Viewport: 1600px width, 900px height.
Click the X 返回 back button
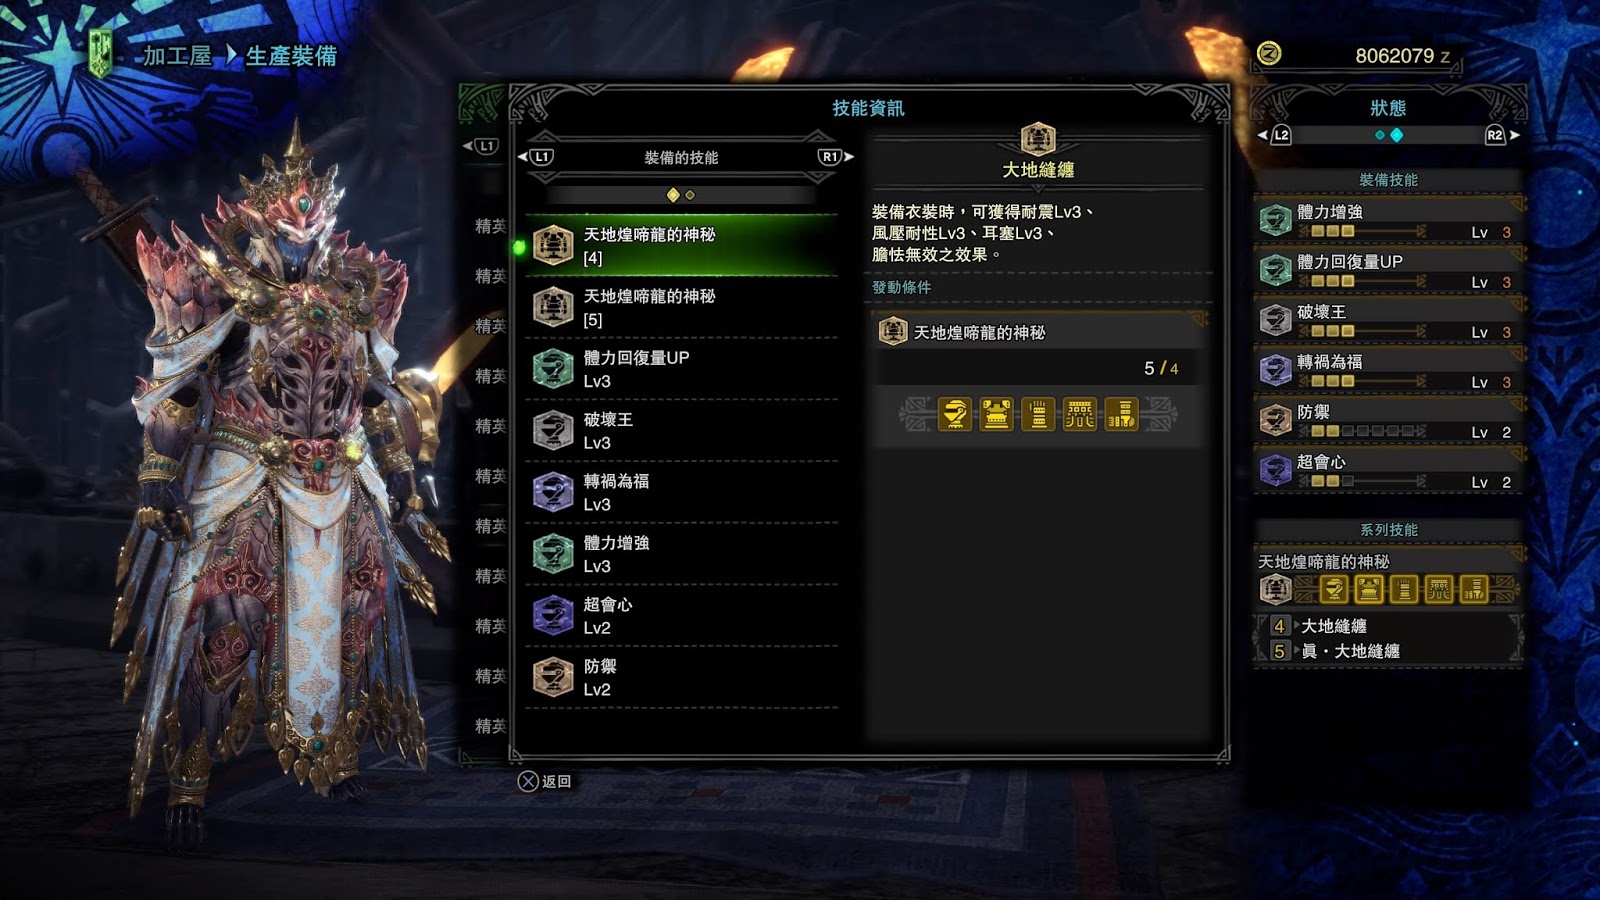pos(544,781)
